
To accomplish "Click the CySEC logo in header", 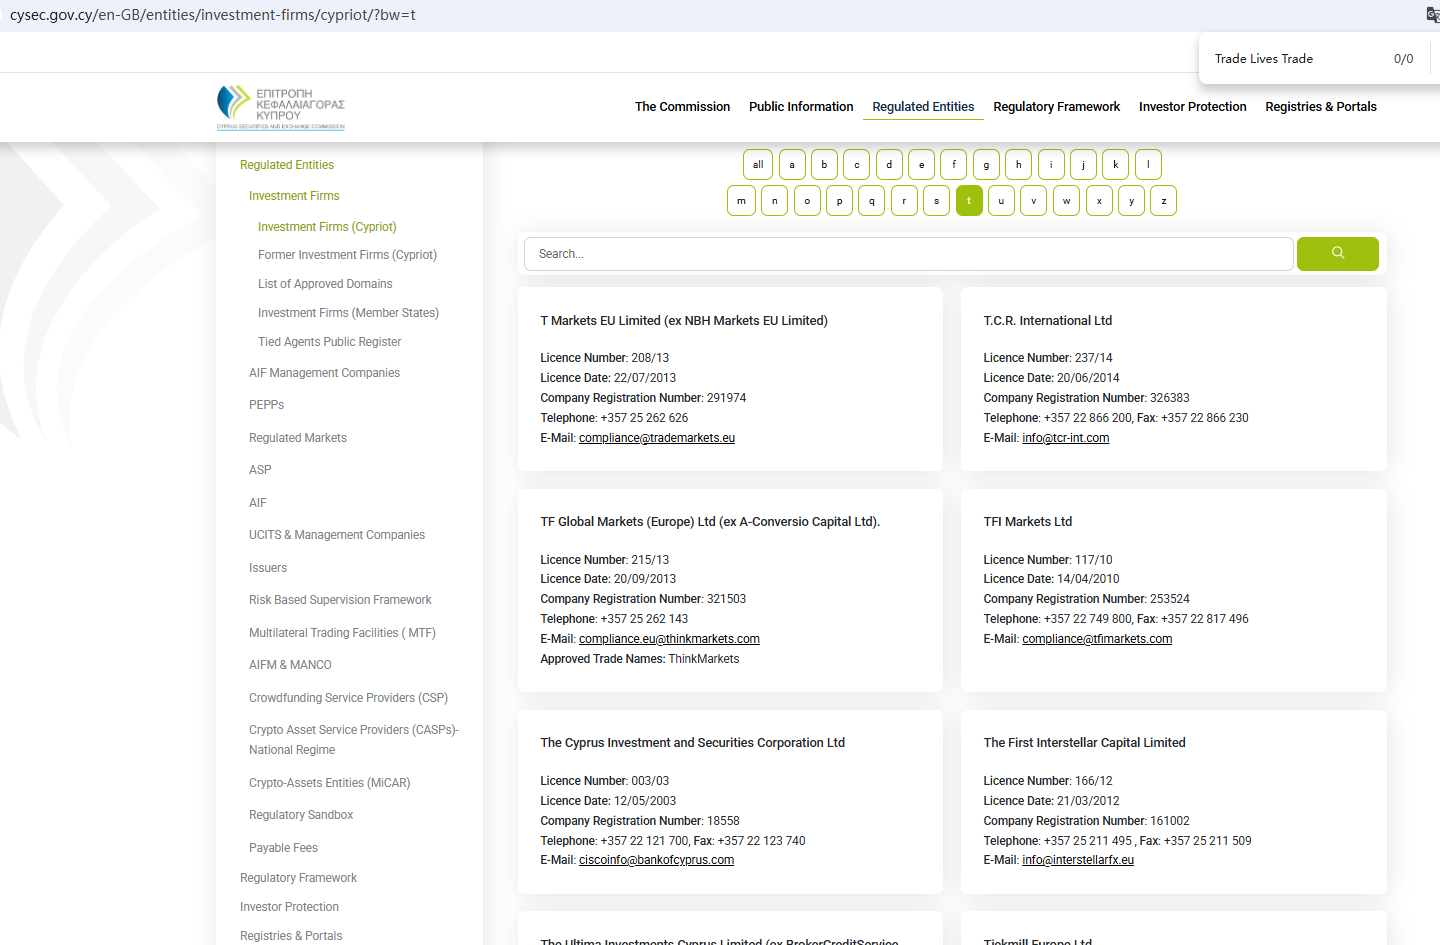I will point(281,107).
